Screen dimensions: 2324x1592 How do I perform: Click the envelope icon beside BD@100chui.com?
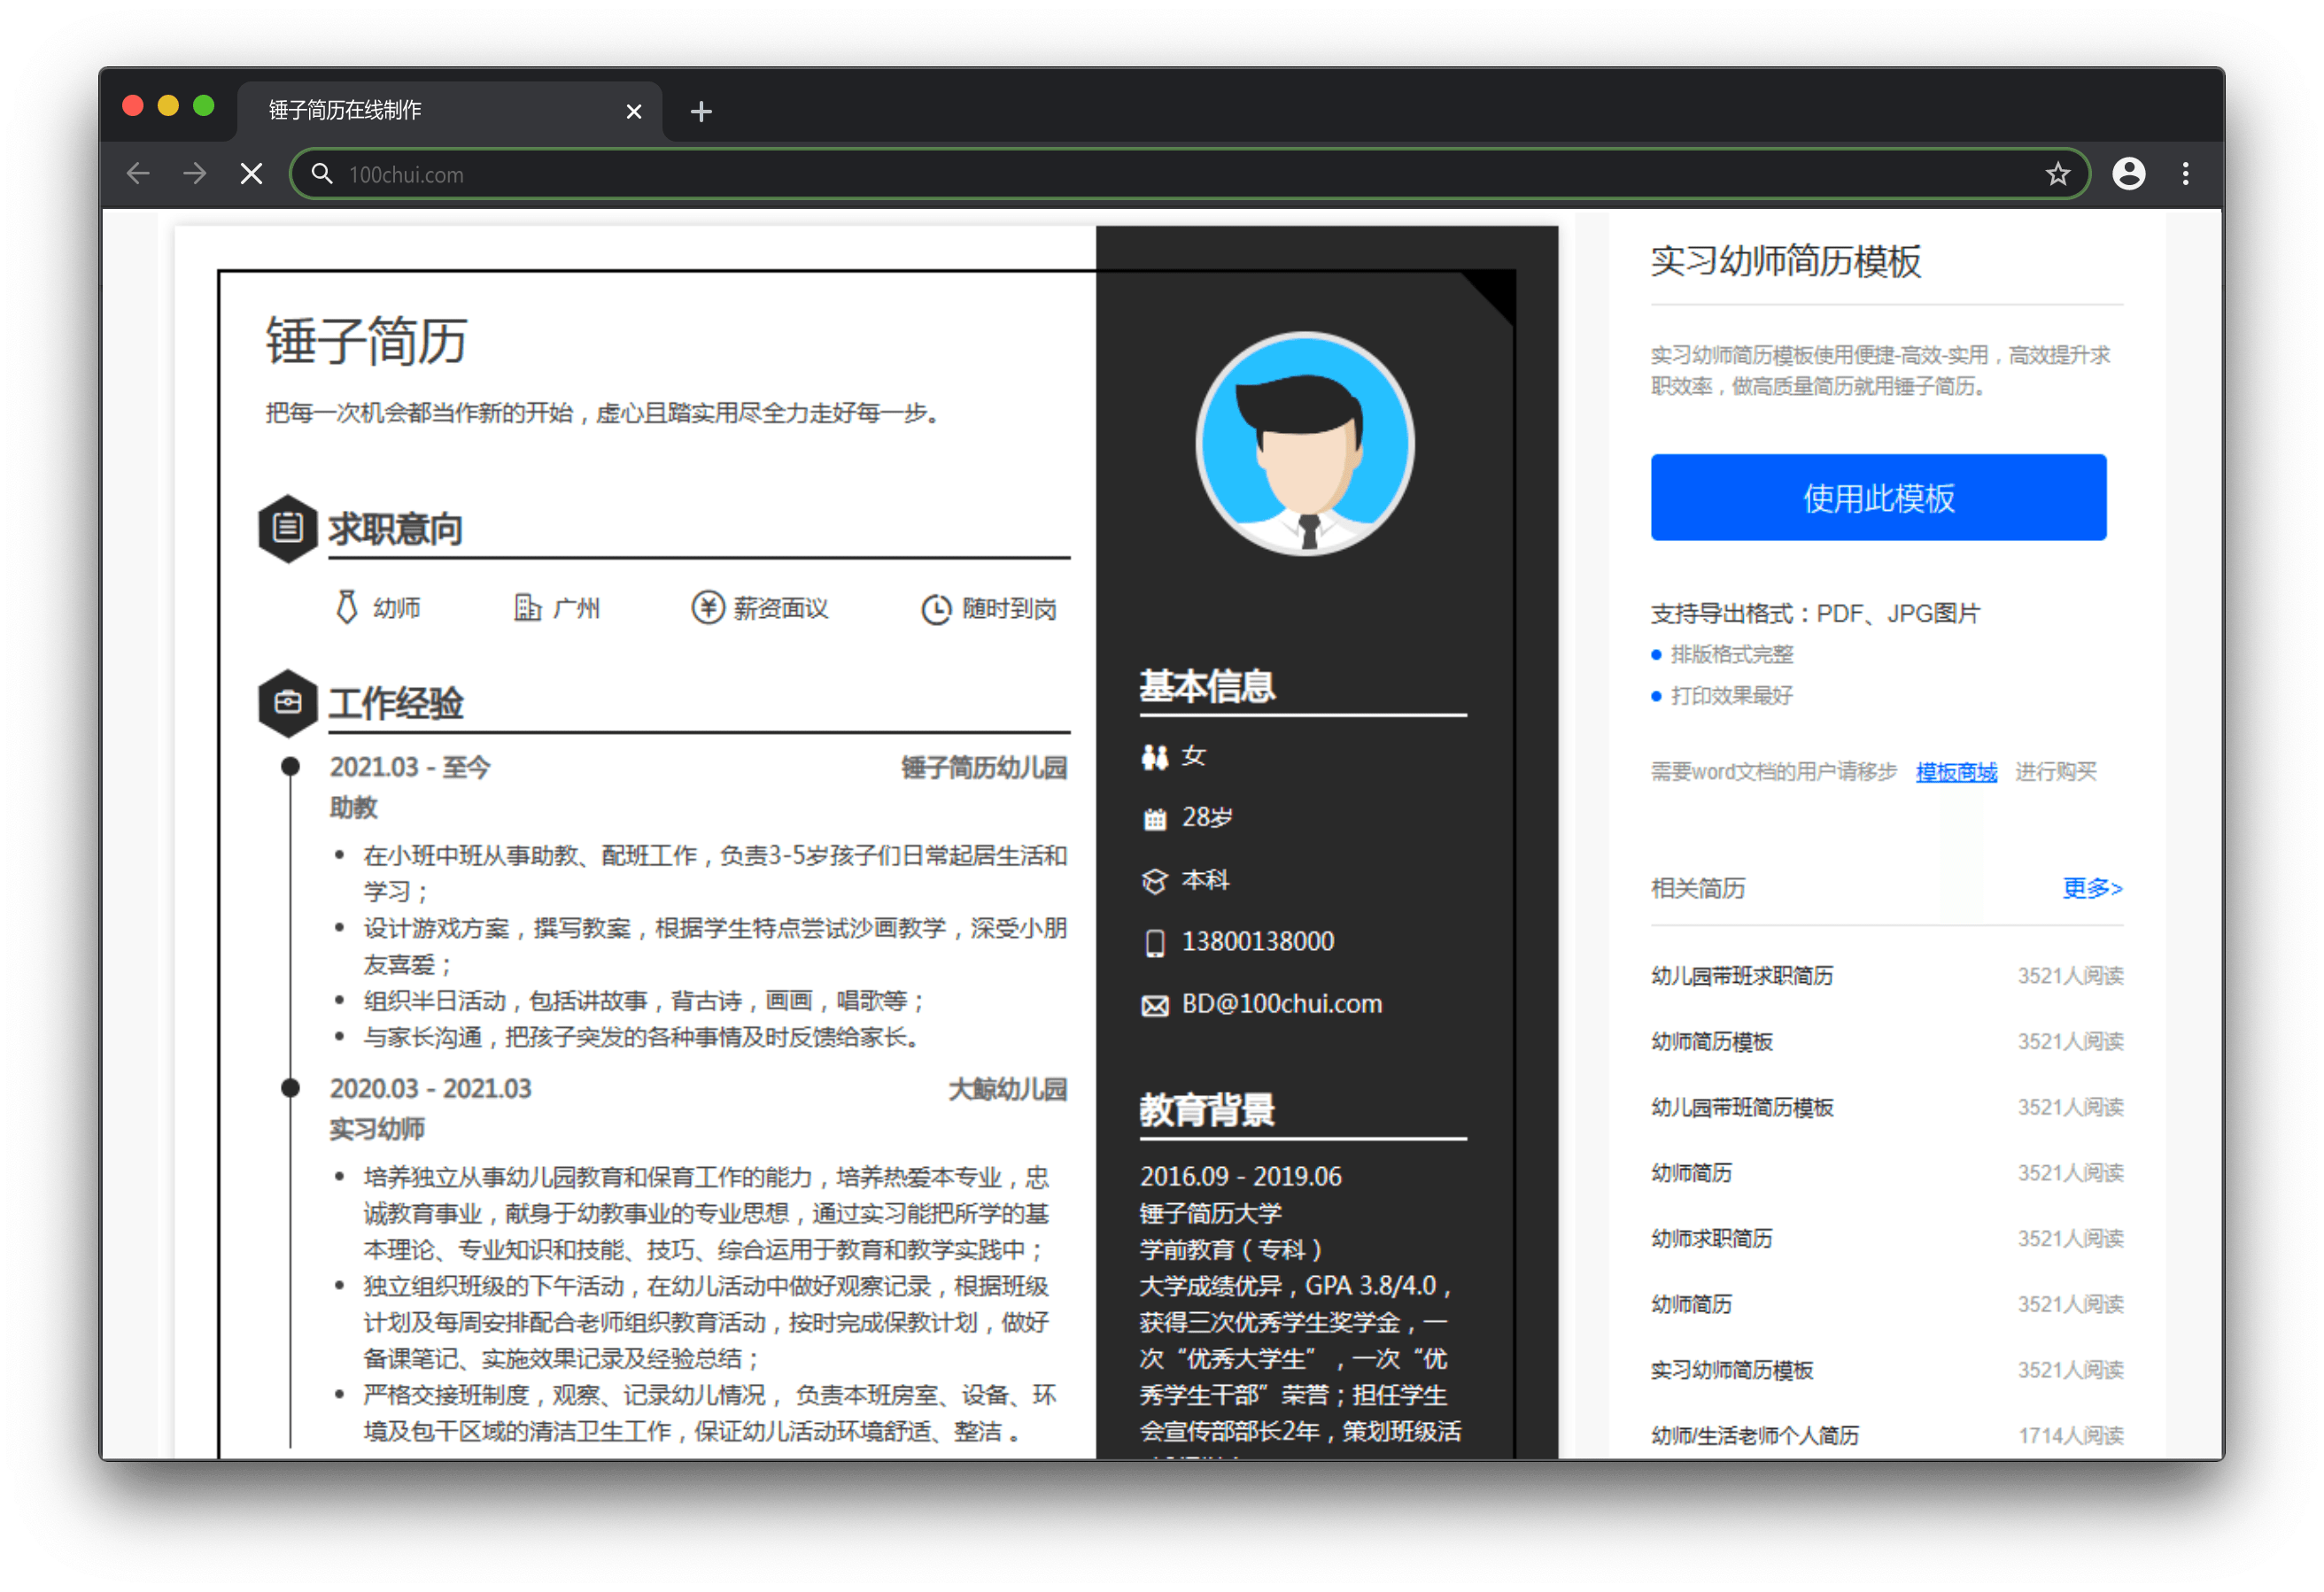[1155, 1005]
